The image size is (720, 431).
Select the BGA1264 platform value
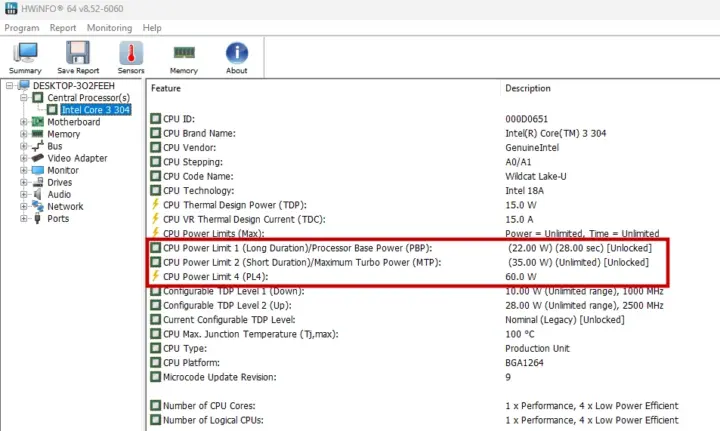point(524,363)
